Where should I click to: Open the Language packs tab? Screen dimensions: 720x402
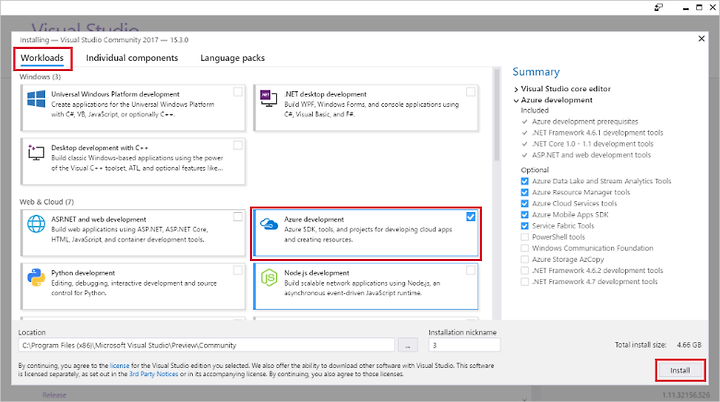click(232, 58)
